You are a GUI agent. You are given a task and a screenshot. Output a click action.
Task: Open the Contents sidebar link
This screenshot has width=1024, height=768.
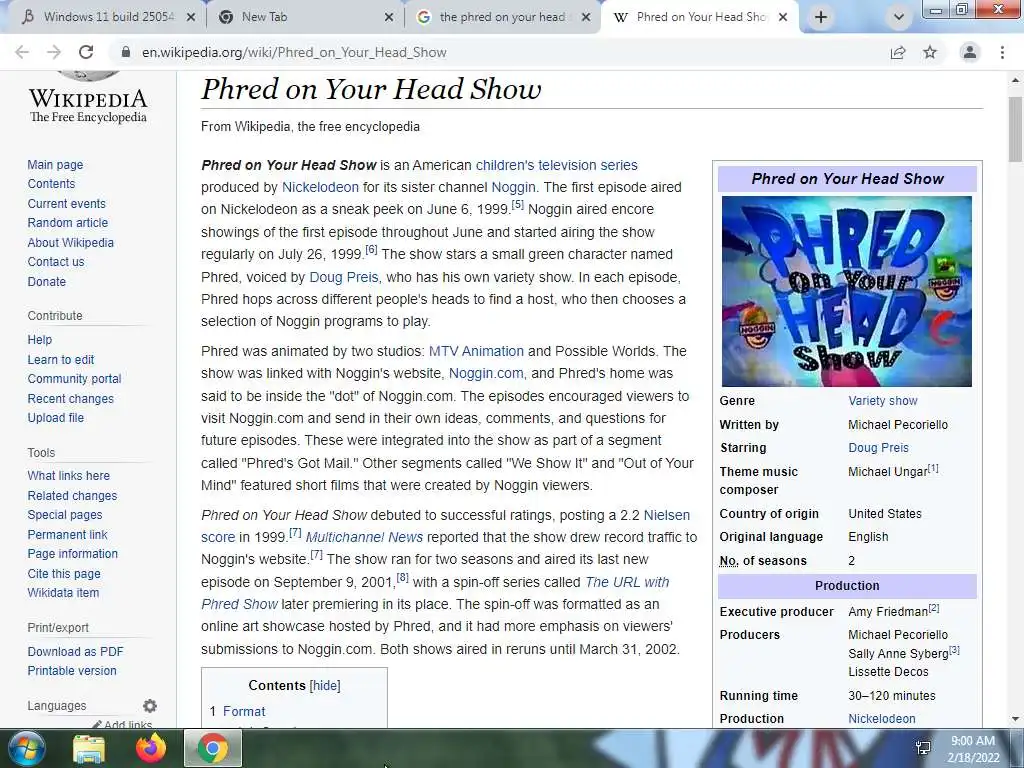coord(52,184)
